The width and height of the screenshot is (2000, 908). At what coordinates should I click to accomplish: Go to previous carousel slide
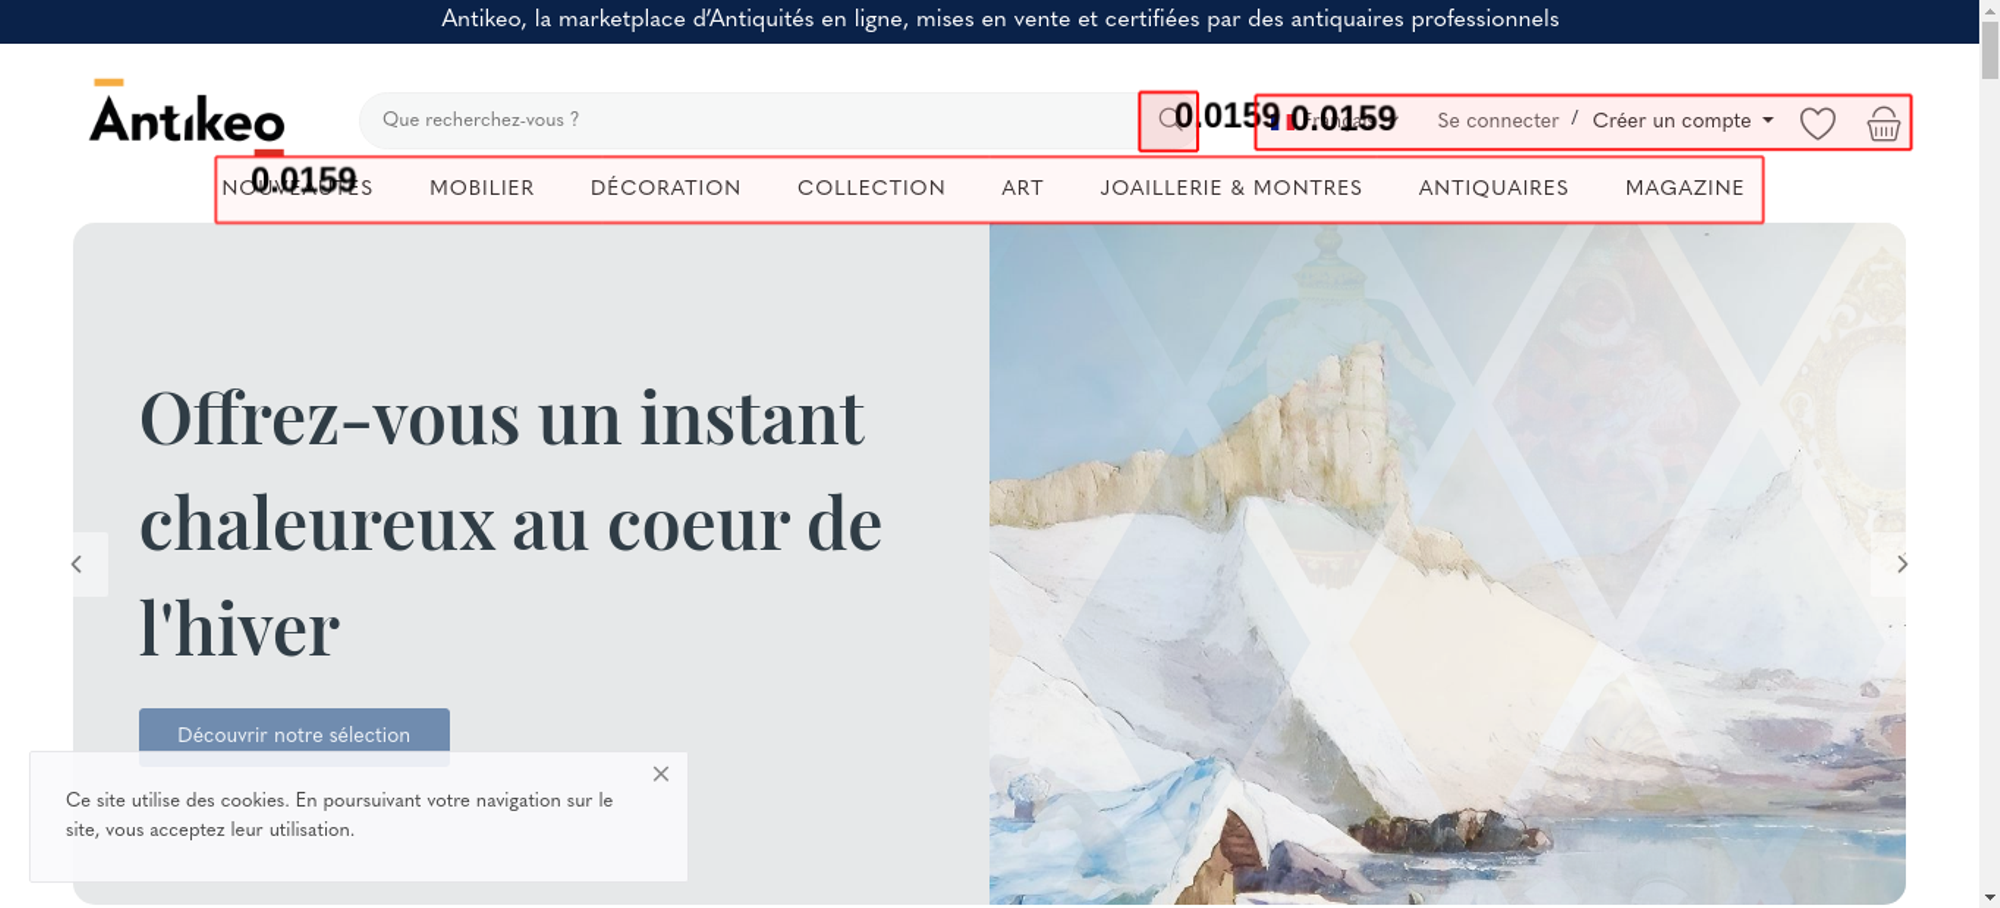[x=77, y=564]
